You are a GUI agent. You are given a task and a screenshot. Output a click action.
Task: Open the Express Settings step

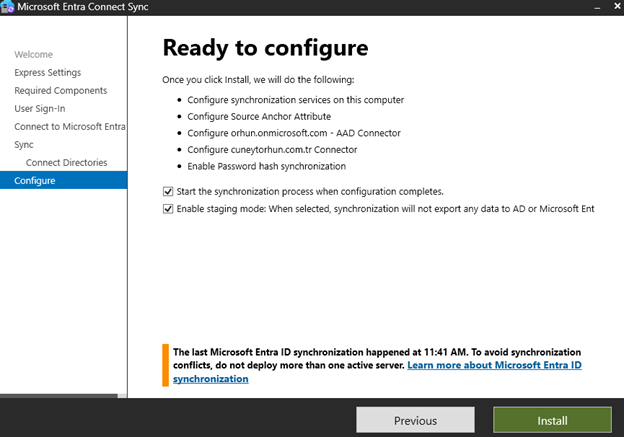coord(47,72)
